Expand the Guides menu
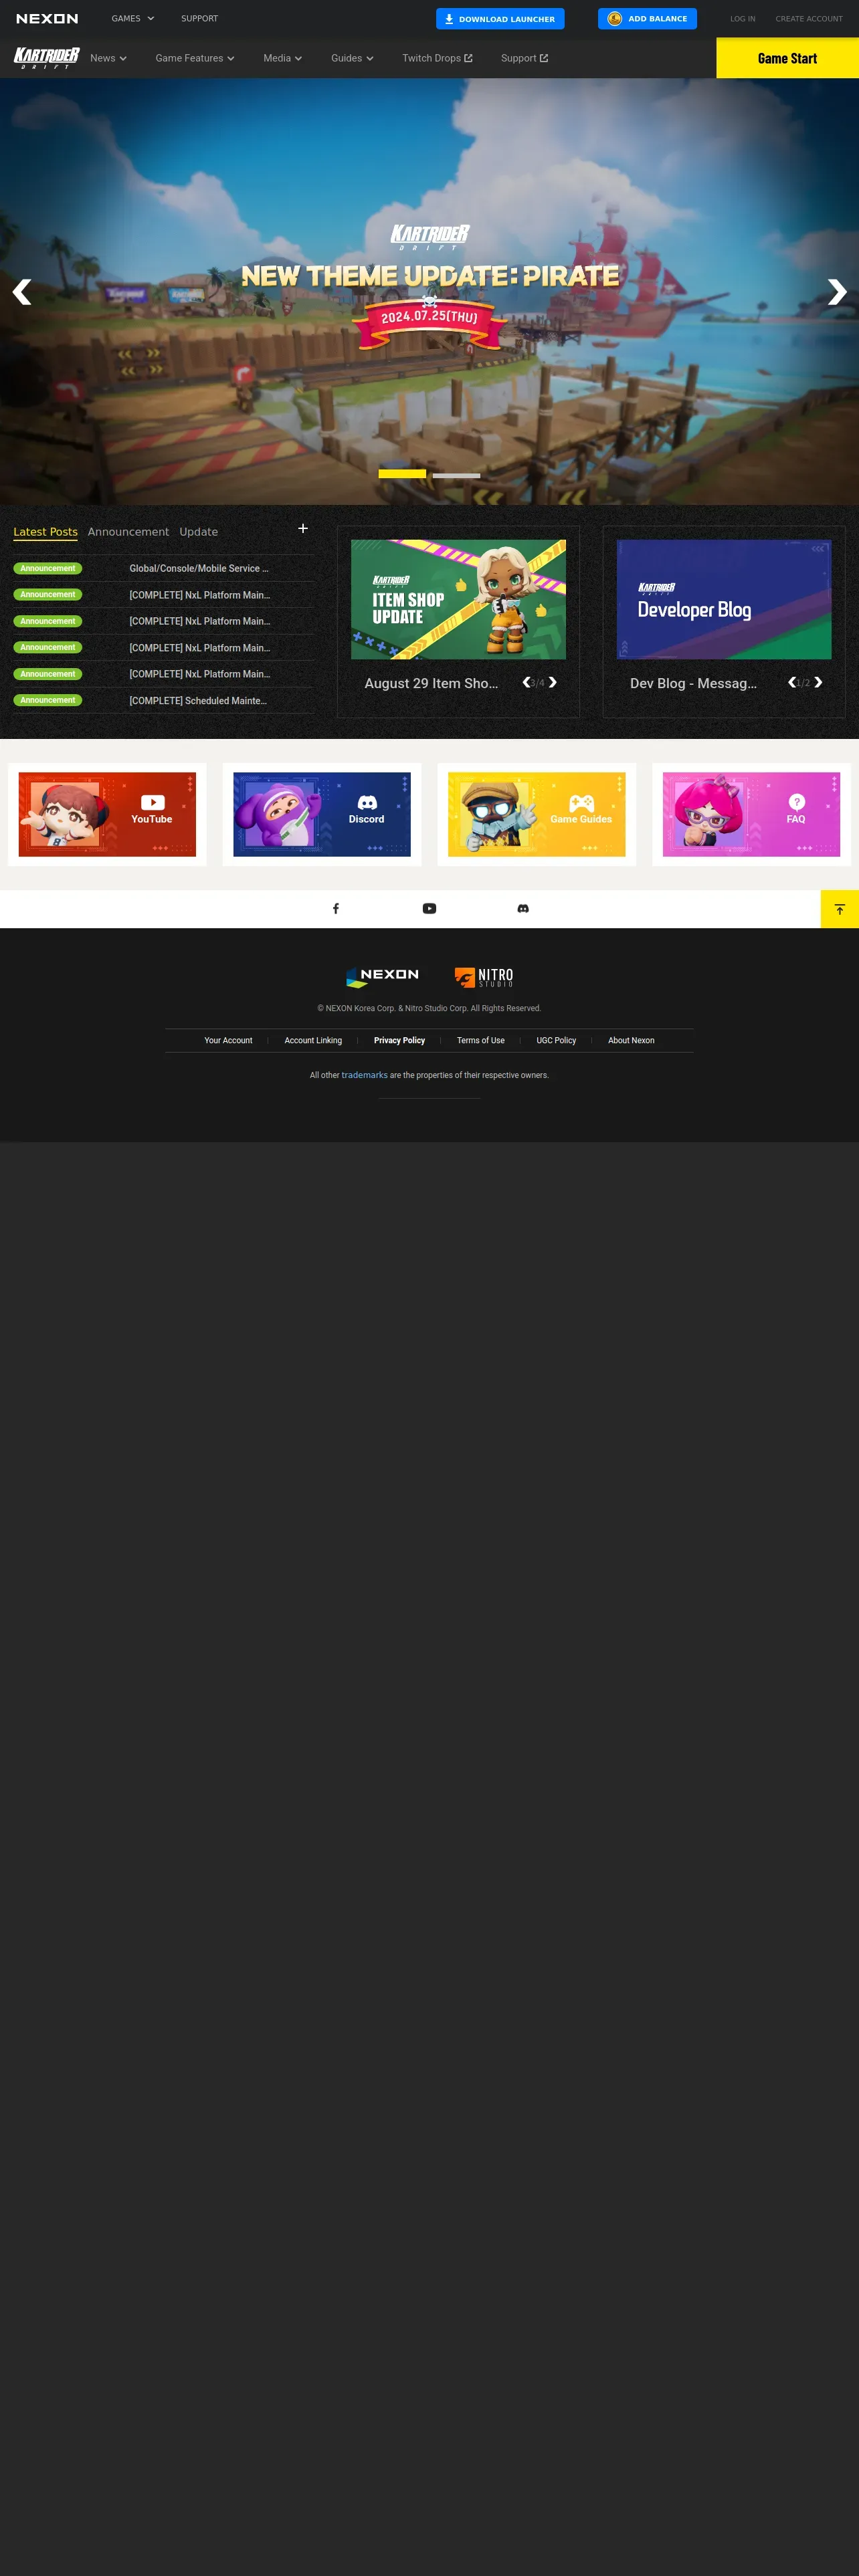859x2576 pixels. (352, 58)
